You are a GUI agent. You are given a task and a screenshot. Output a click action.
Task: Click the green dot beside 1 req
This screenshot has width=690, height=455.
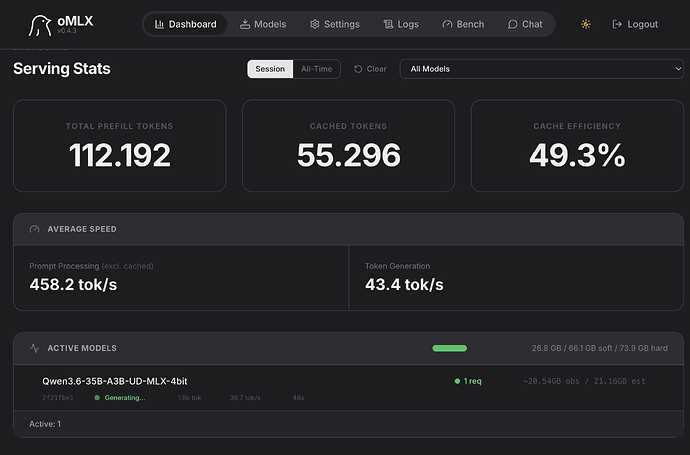coord(457,381)
